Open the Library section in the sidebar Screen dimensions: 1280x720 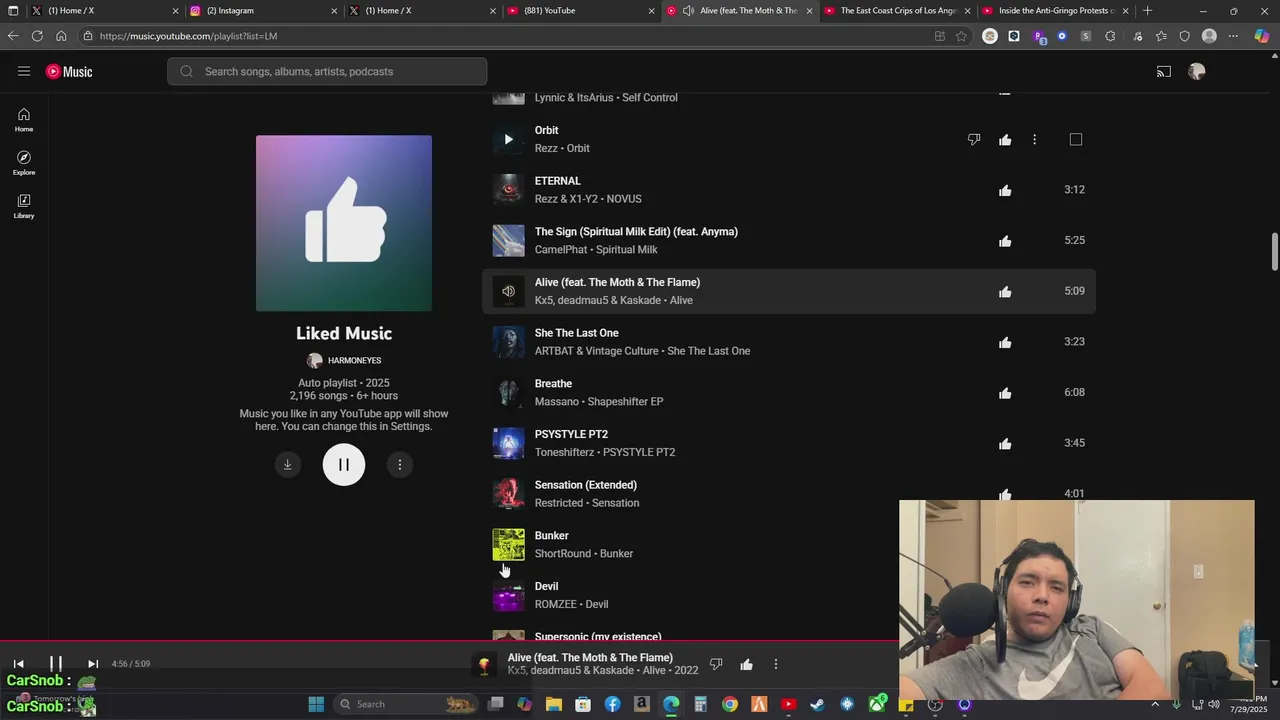[x=24, y=206]
